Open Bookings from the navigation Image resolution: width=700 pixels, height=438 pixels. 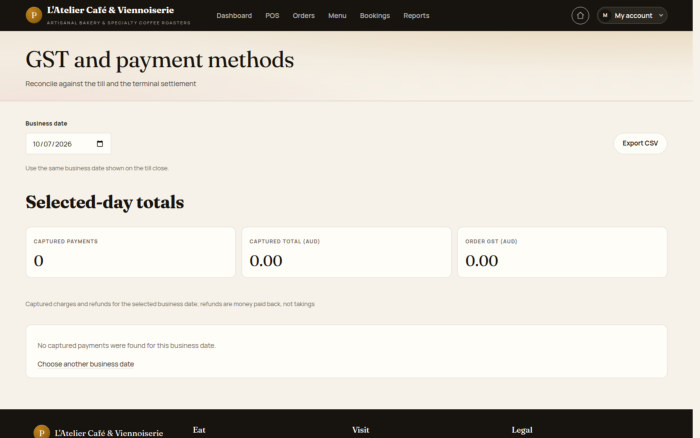[x=375, y=16]
